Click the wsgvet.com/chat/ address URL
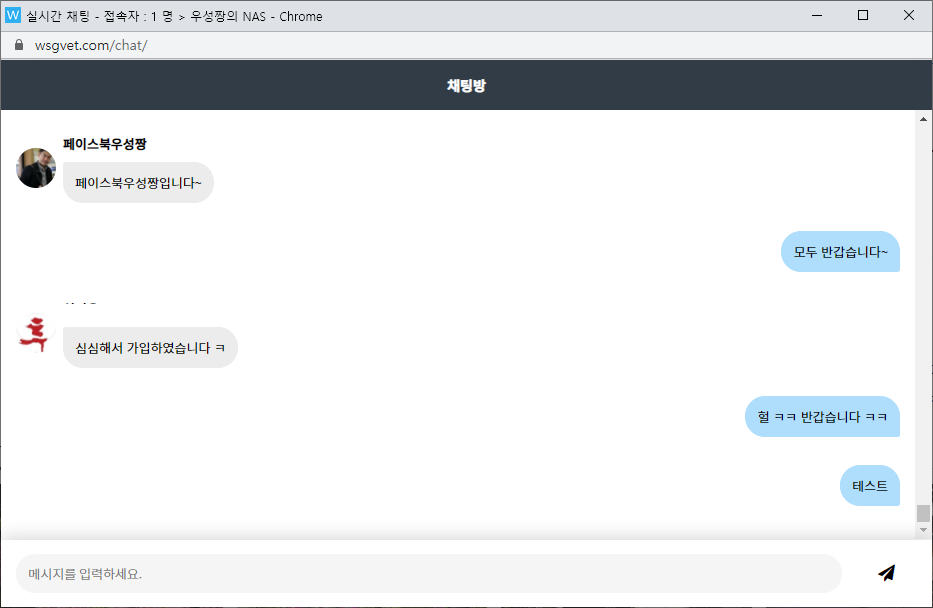The height and width of the screenshot is (608, 933). click(x=91, y=45)
